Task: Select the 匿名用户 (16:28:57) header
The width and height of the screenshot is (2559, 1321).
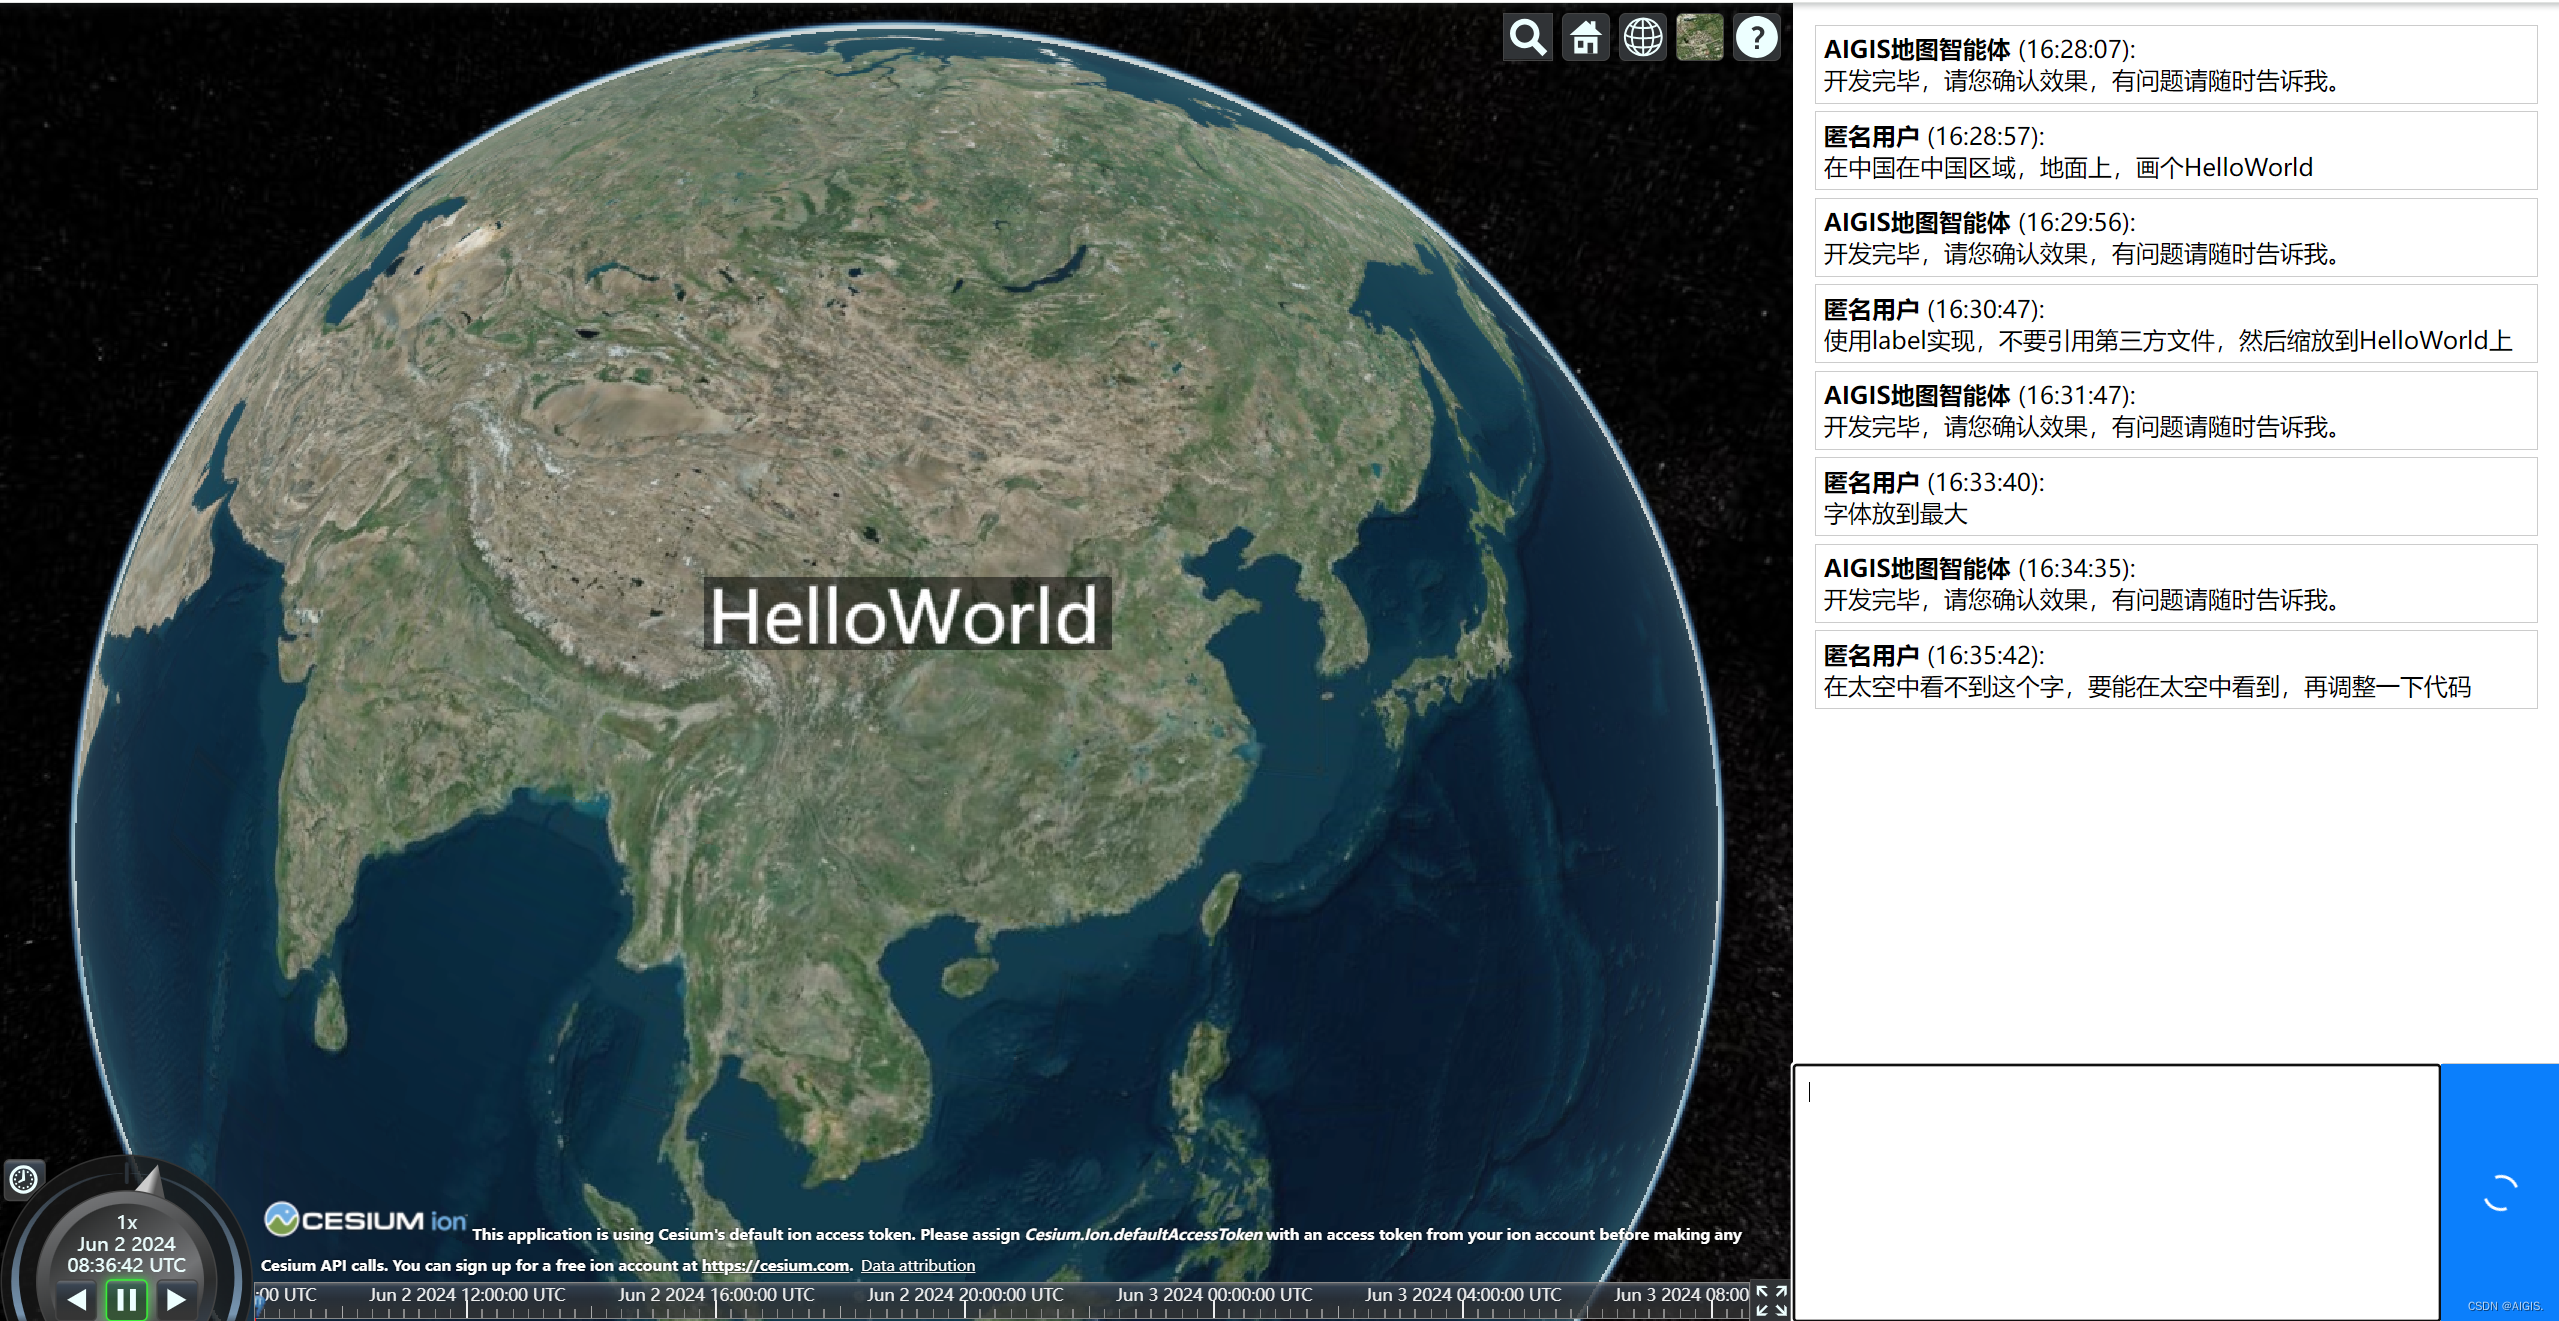Action: coord(1934,136)
